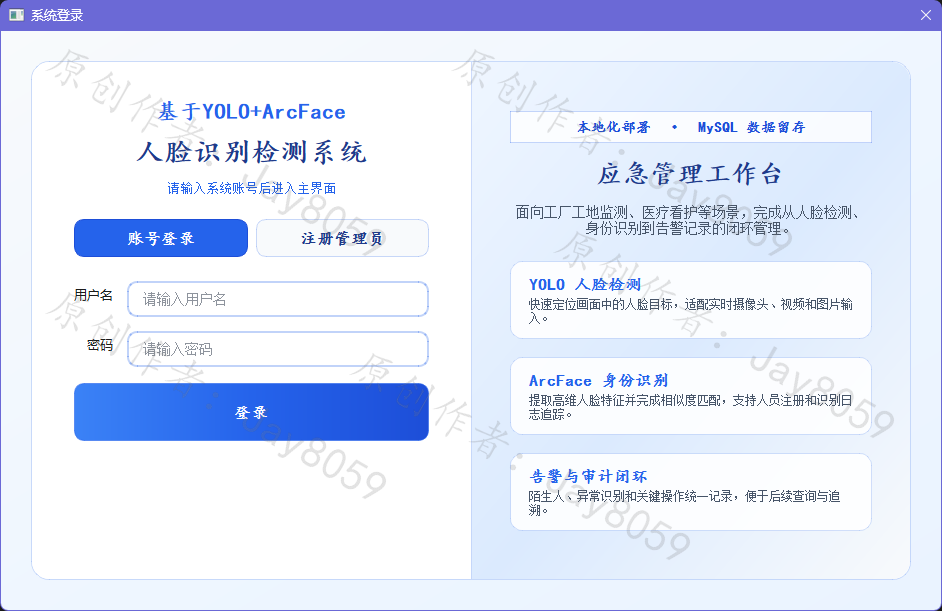
Task: Open the 注册管理员 tab
Action: coord(342,238)
